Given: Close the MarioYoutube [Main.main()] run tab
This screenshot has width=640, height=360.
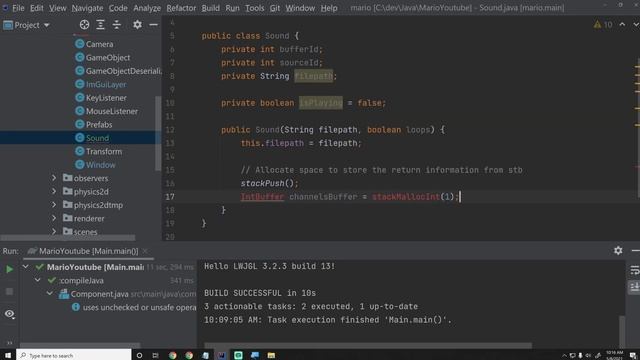Looking at the screenshot, I should pyautogui.click(x=145, y=251).
